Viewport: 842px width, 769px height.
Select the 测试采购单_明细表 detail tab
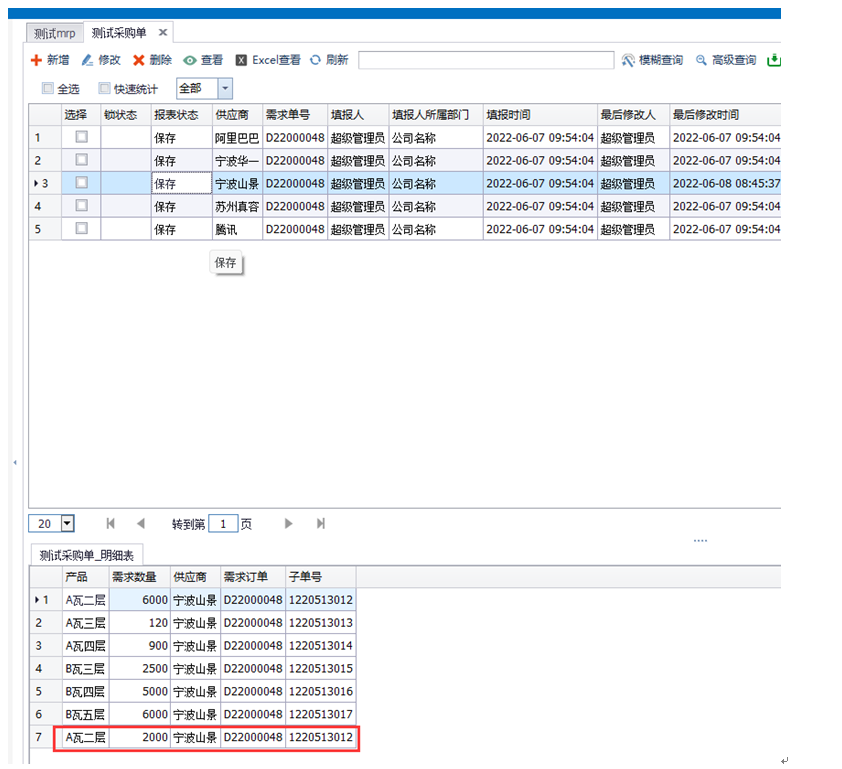[88, 555]
